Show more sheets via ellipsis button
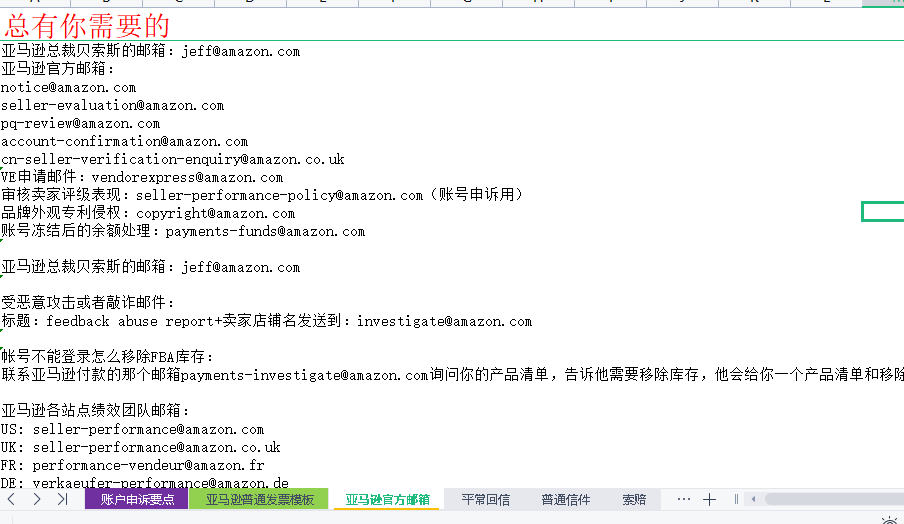Image resolution: width=904 pixels, height=524 pixels. coord(684,499)
